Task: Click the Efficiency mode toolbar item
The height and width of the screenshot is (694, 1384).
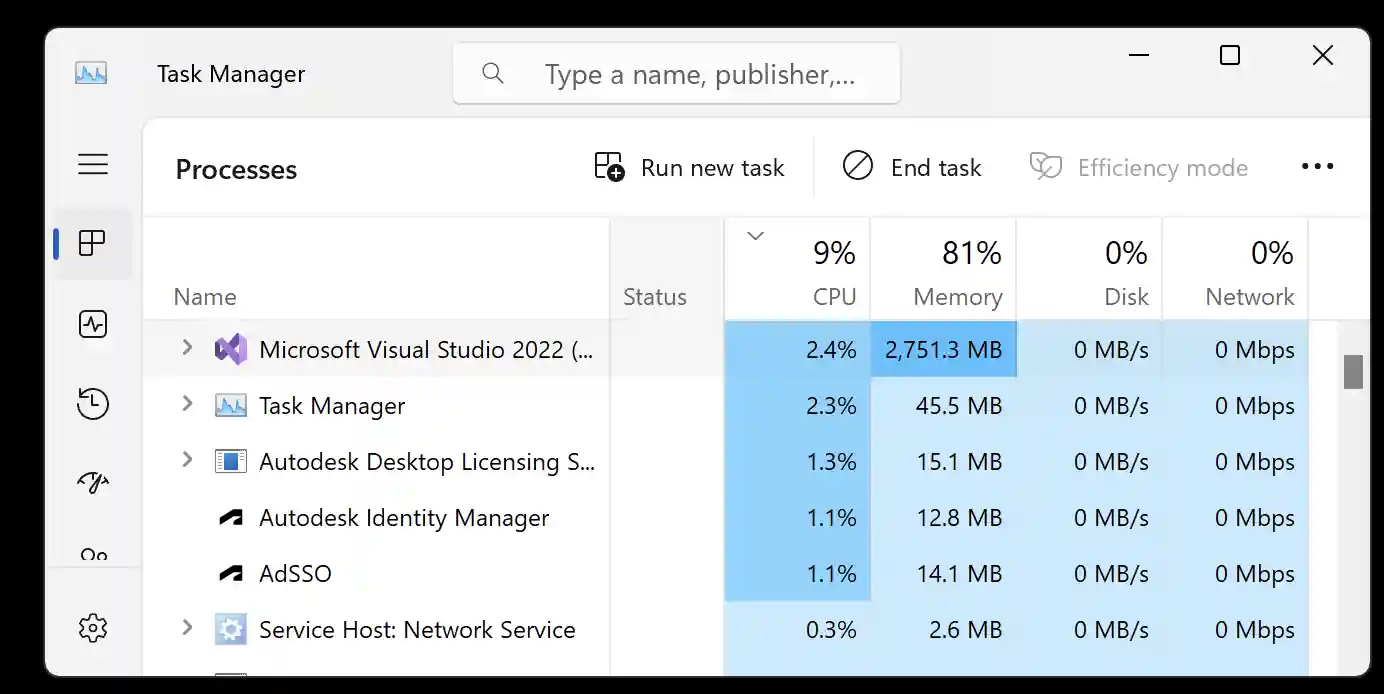Action: point(1138,167)
